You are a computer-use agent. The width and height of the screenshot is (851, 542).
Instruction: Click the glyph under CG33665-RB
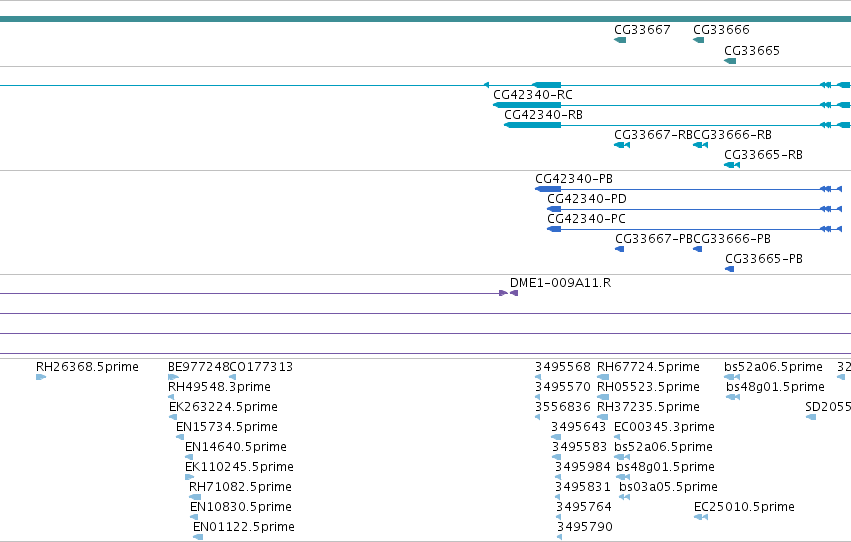tap(732, 165)
